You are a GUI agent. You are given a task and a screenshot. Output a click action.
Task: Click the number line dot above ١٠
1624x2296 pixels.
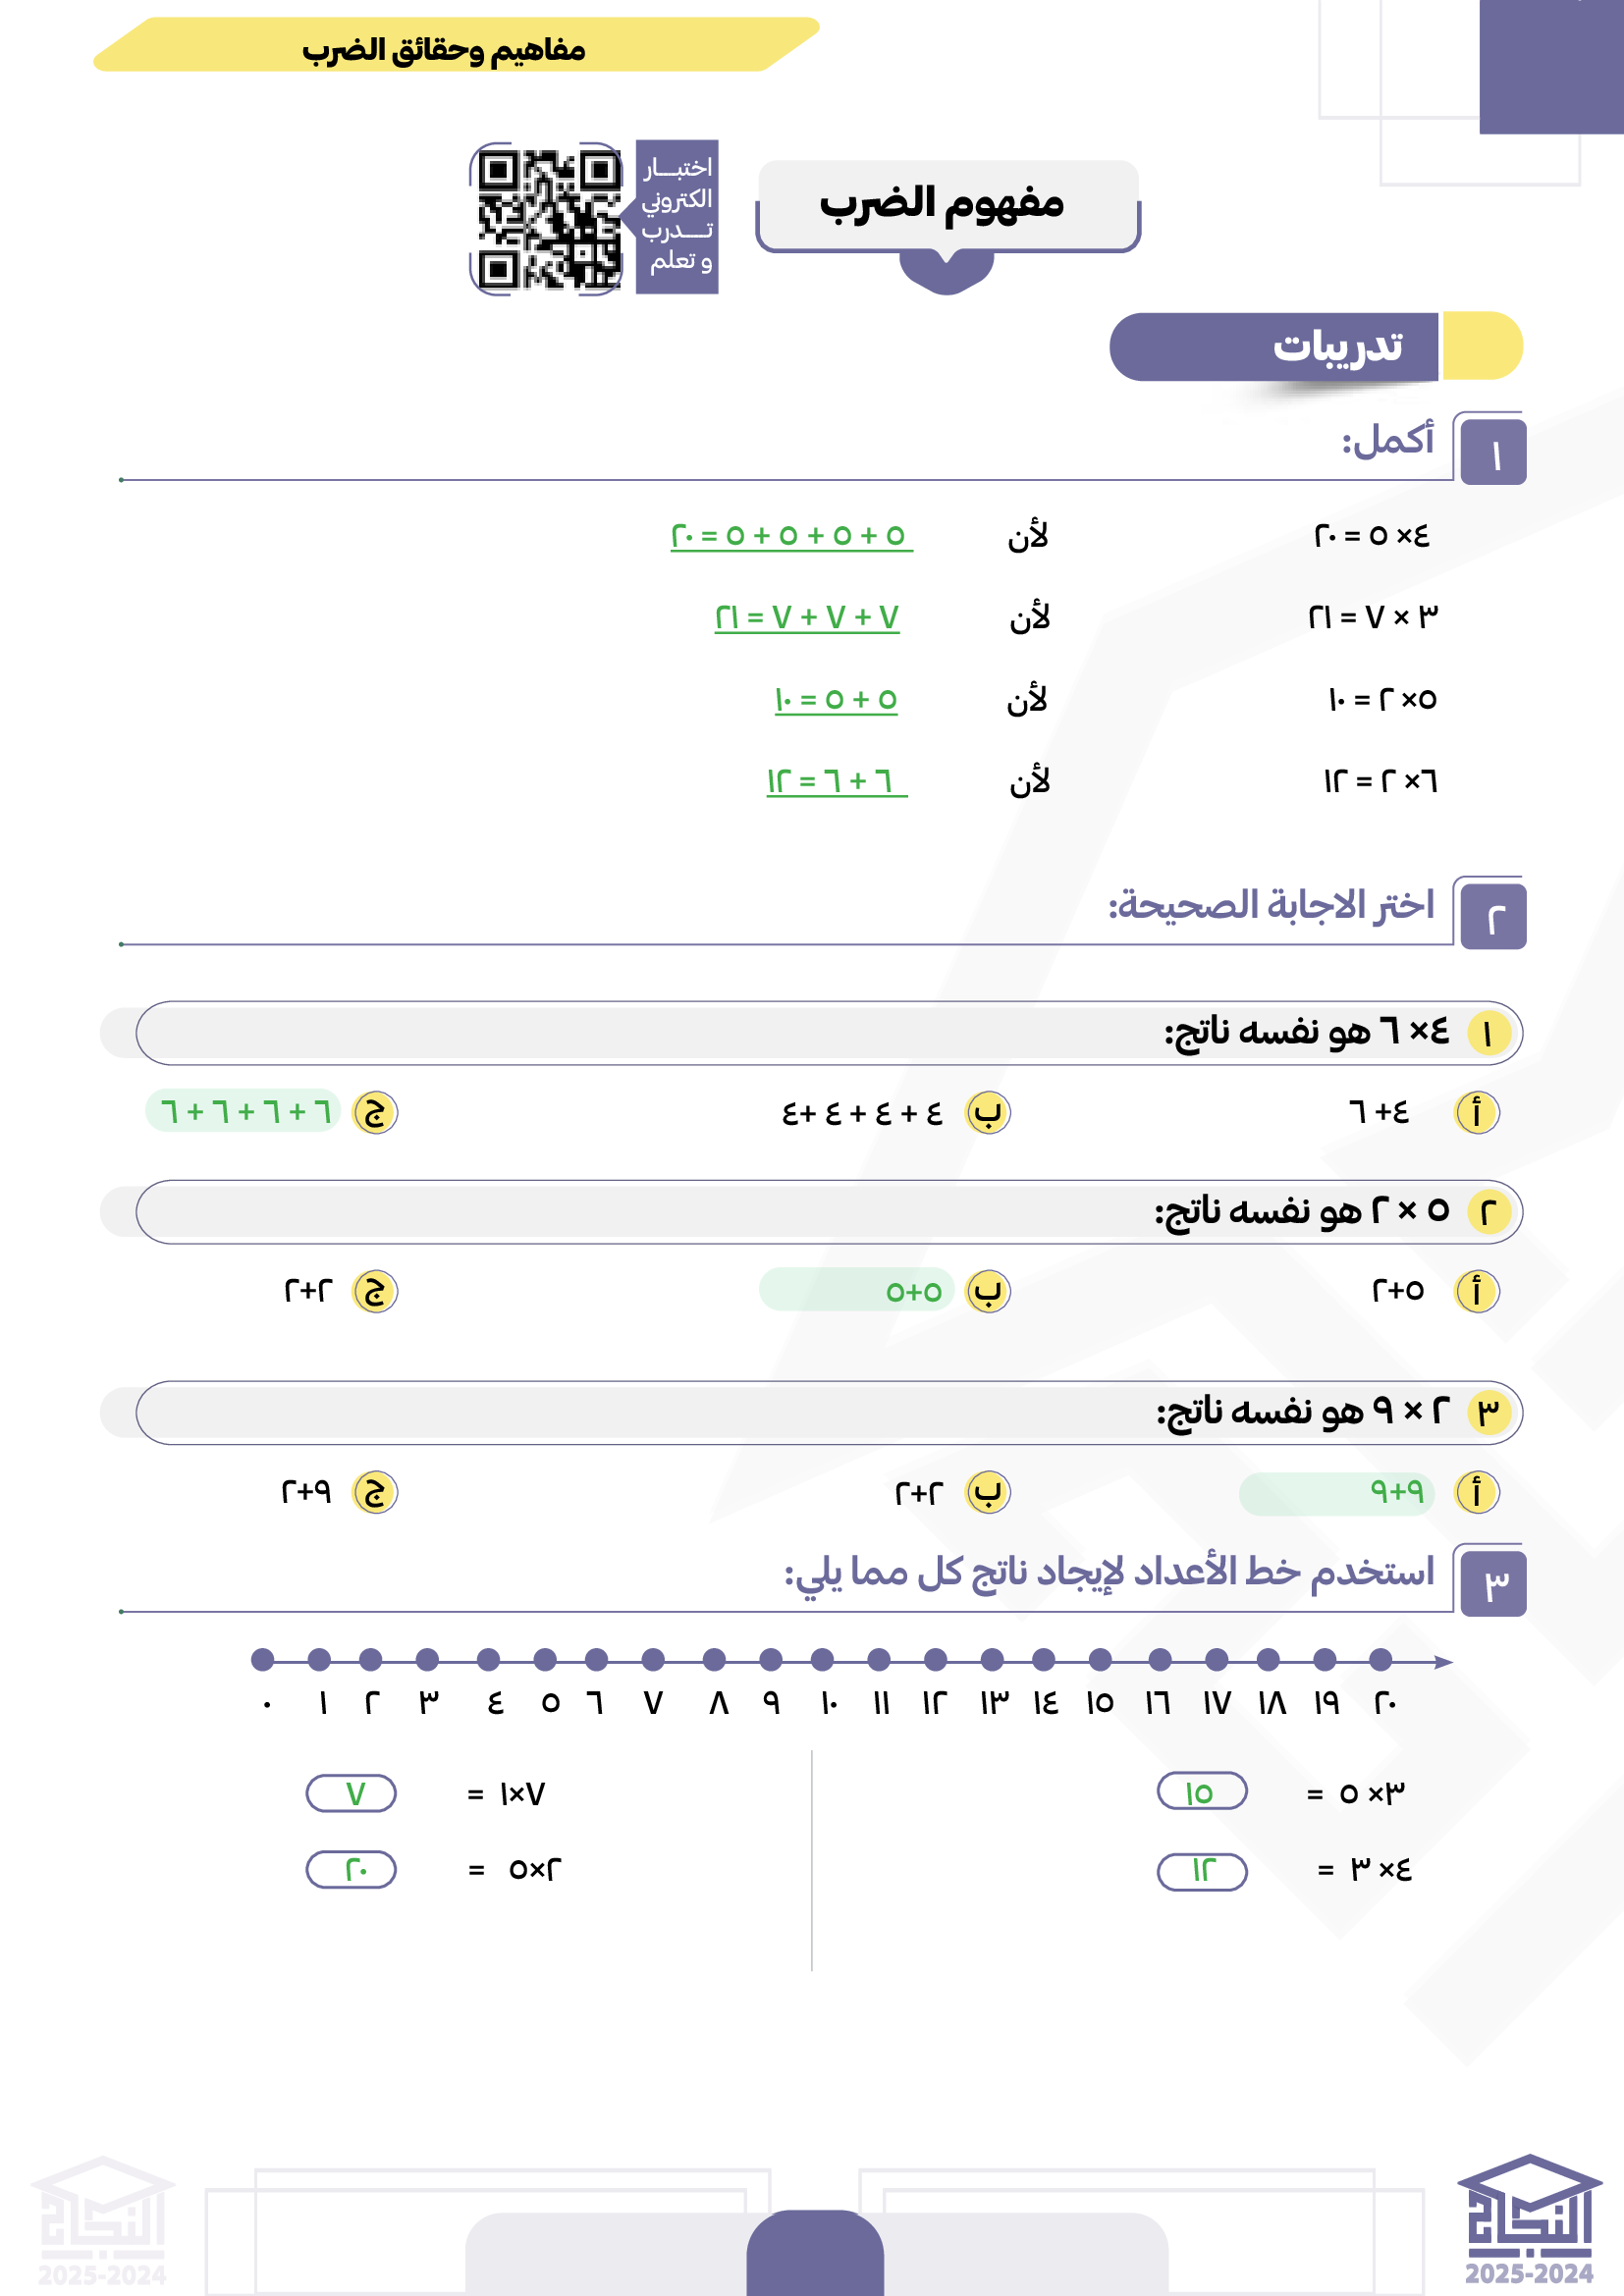click(822, 1660)
